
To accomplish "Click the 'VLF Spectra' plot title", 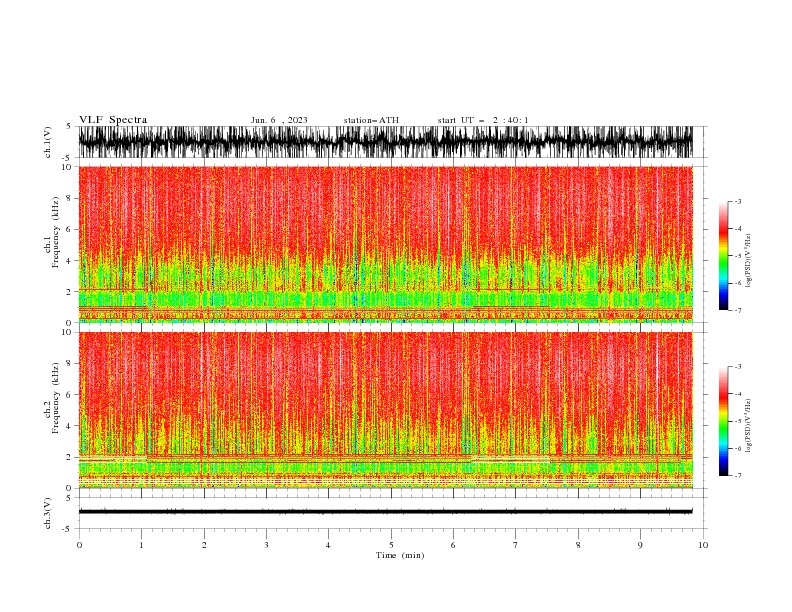I will pos(113,120).
